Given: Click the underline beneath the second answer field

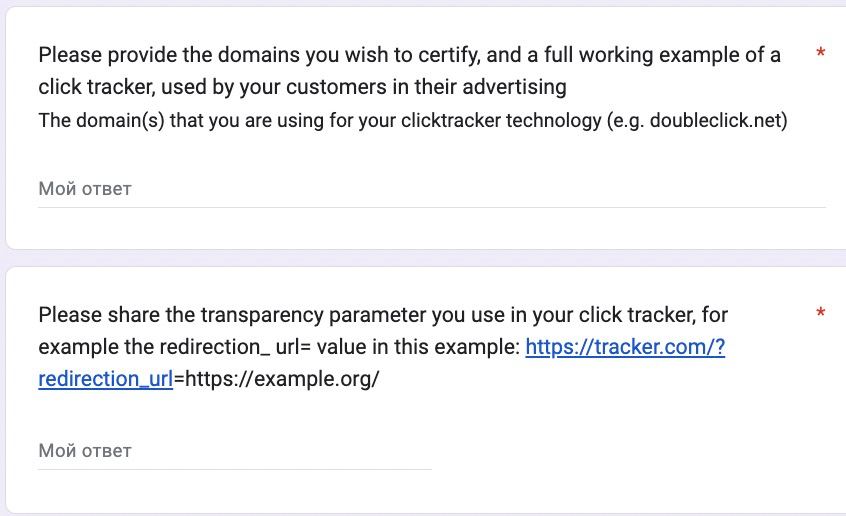Looking at the screenshot, I should [235, 470].
